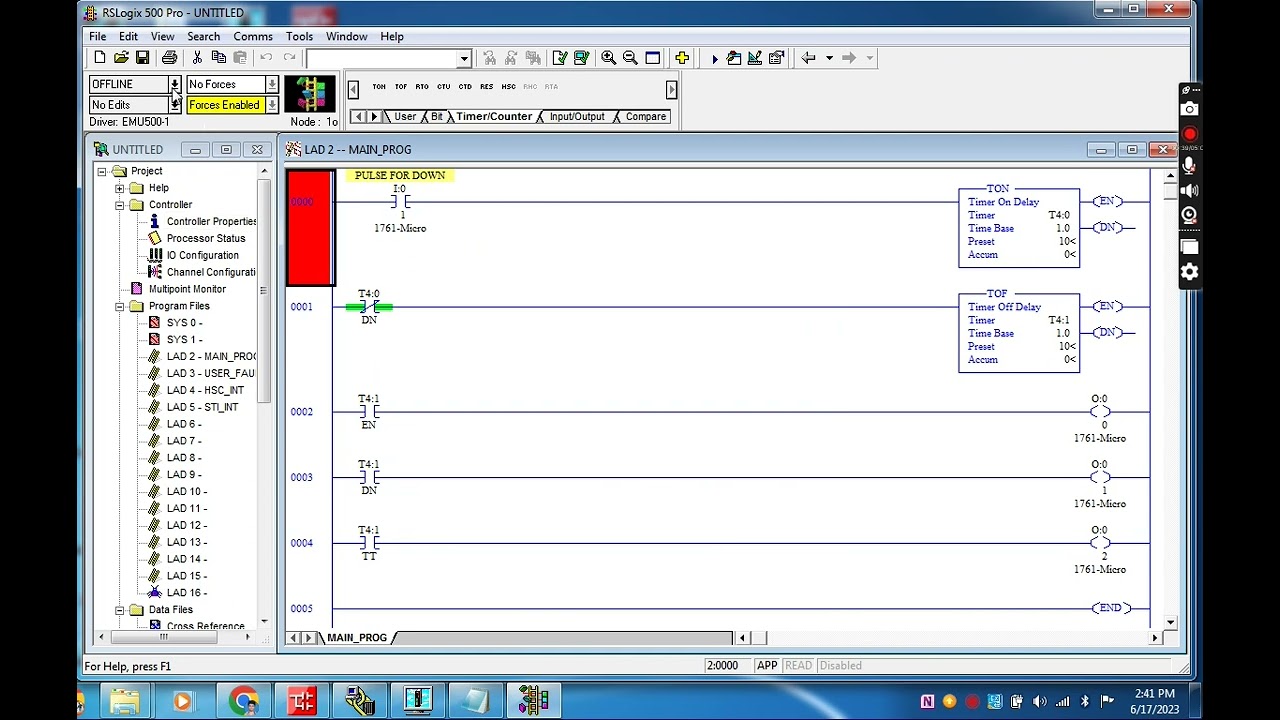Print the ladder using the printer icon

point(169,58)
